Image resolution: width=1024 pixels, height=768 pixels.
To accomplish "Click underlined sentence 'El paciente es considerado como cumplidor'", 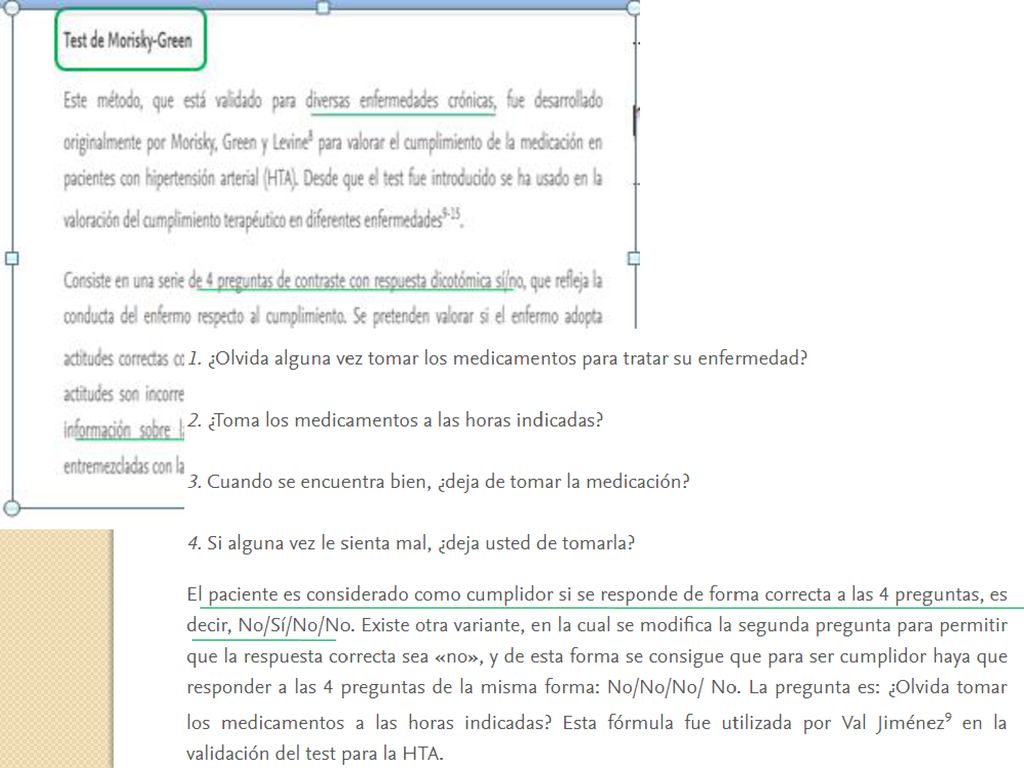I will click(597, 594).
